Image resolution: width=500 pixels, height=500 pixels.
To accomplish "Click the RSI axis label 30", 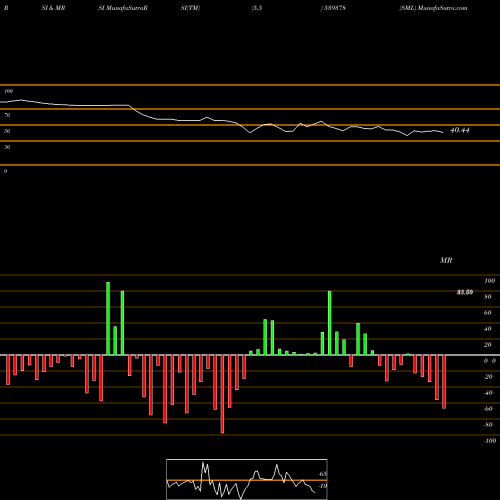I will click(7, 147).
